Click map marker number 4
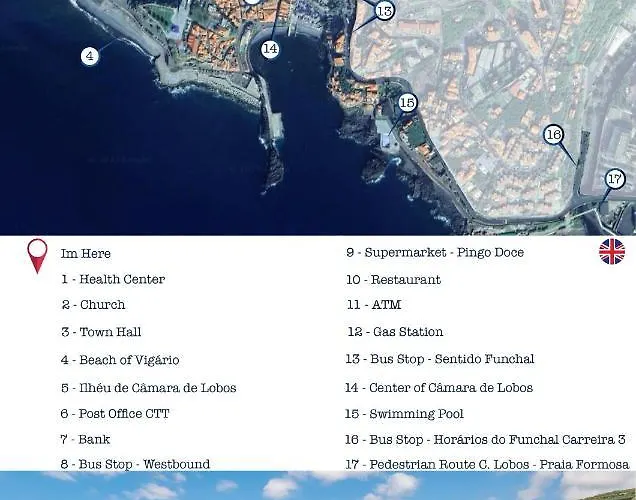636x500 pixels. pyautogui.click(x=90, y=56)
